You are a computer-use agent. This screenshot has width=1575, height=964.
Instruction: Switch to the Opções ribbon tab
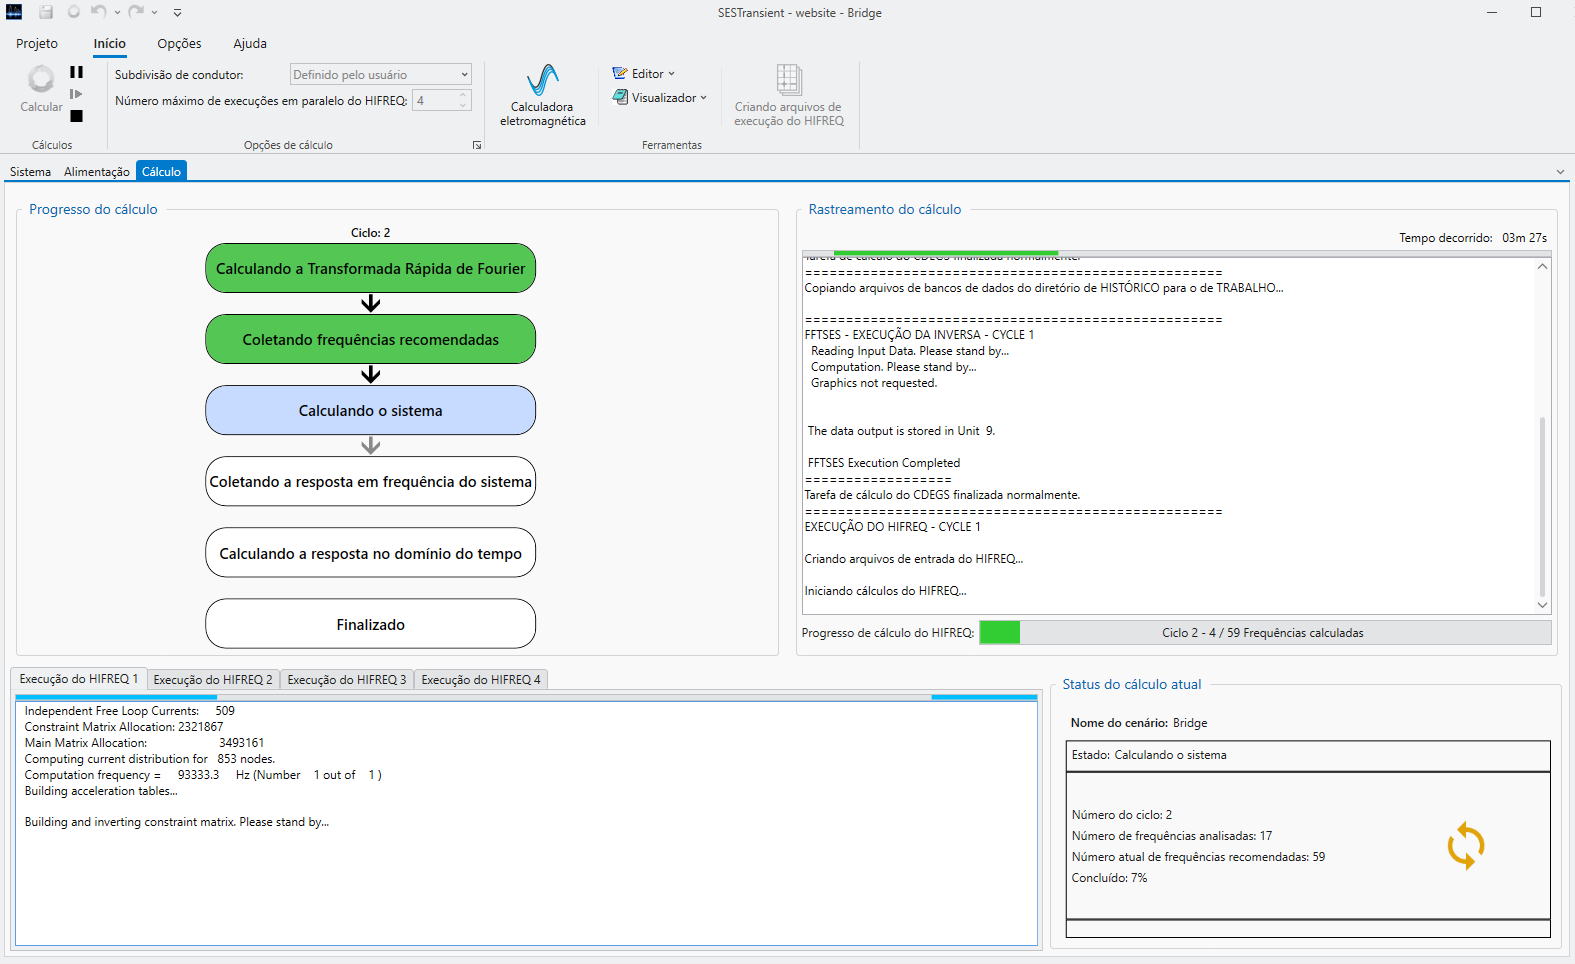[x=179, y=44]
